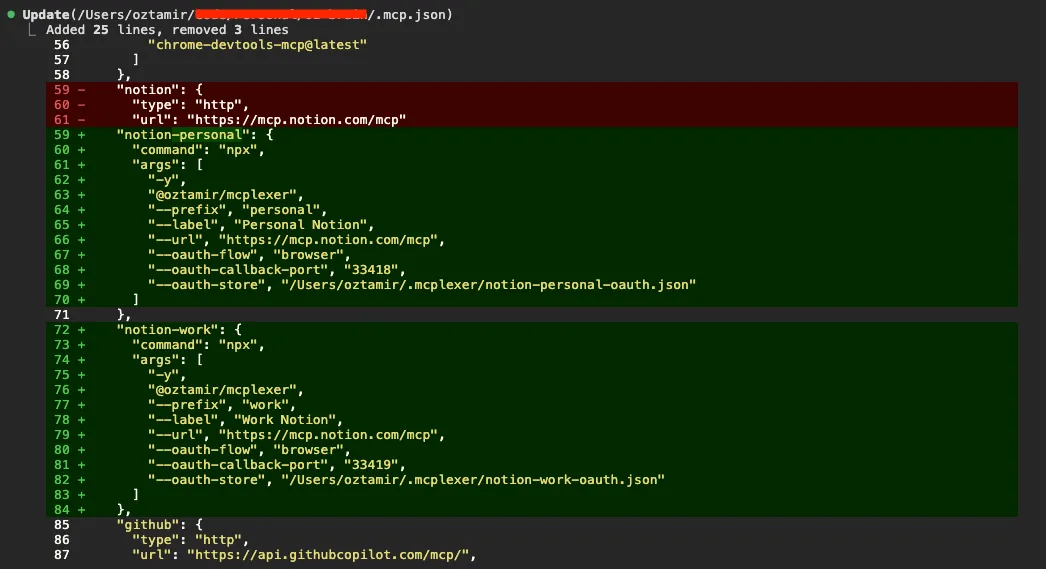Click the Update file path header
Image resolution: width=1046 pixels, height=569 pixels.
pos(237,14)
